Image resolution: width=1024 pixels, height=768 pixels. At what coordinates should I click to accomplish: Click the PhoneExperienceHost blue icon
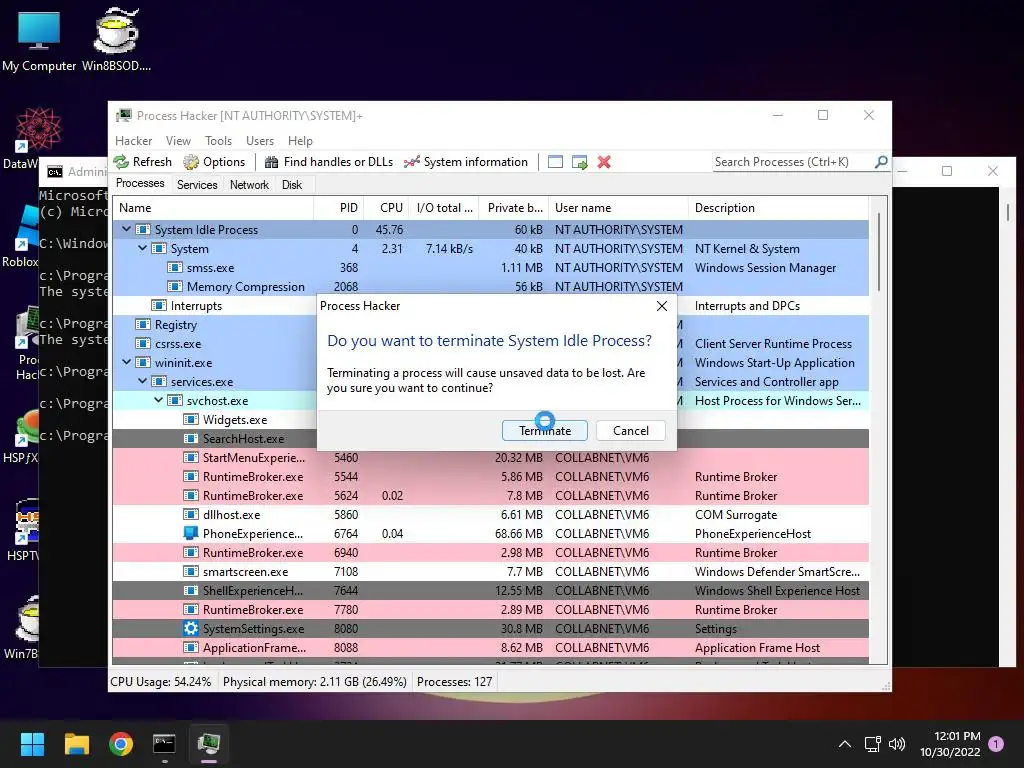pyautogui.click(x=191, y=533)
